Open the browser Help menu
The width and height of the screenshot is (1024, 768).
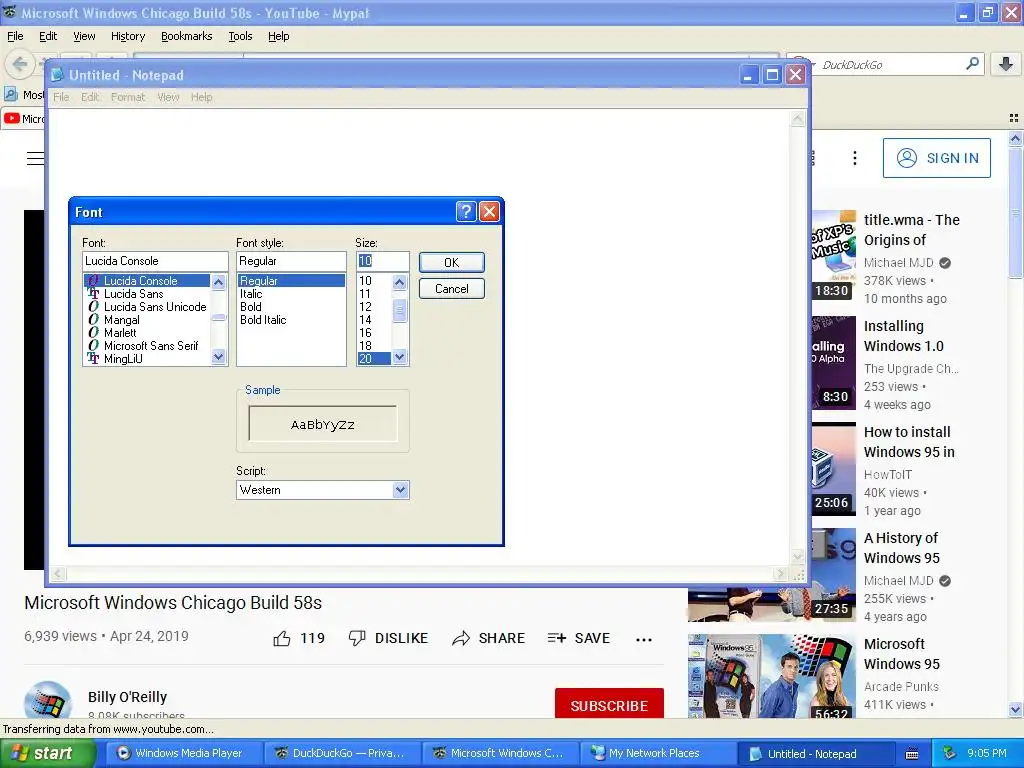click(278, 36)
